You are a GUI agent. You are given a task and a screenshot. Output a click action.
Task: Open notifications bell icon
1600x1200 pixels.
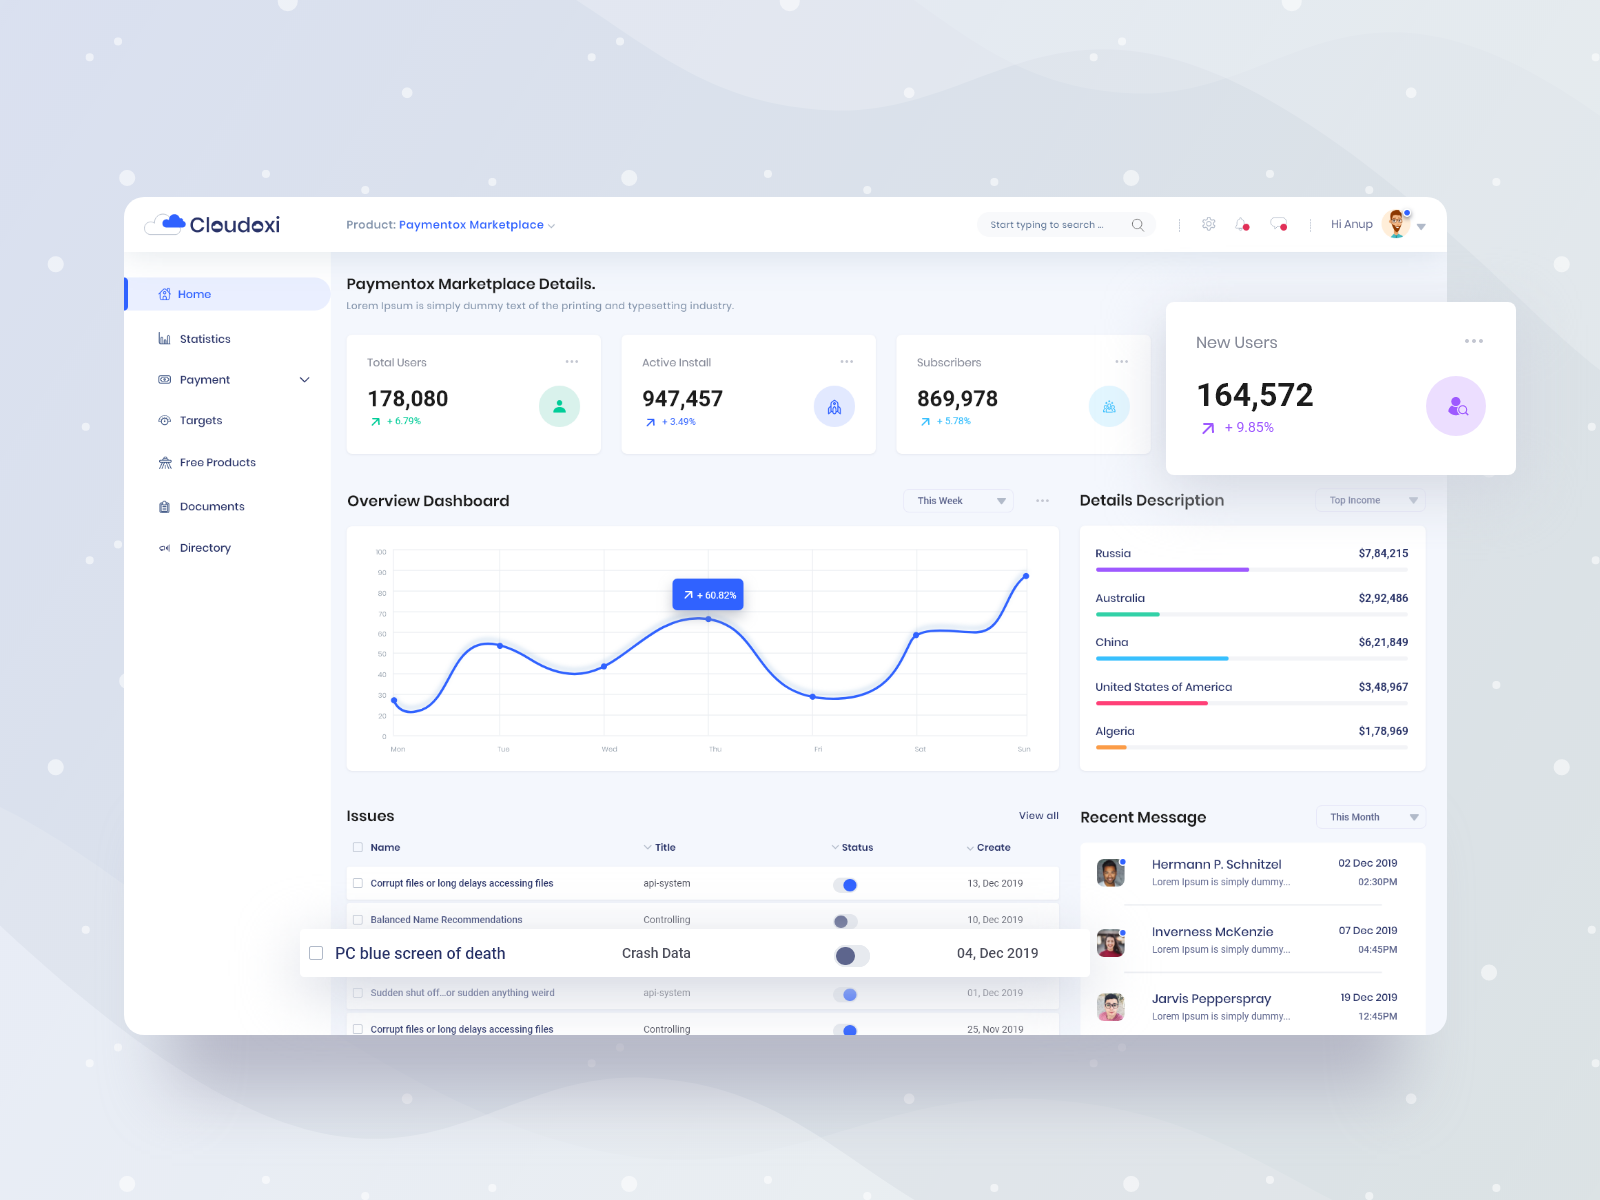point(1242,224)
